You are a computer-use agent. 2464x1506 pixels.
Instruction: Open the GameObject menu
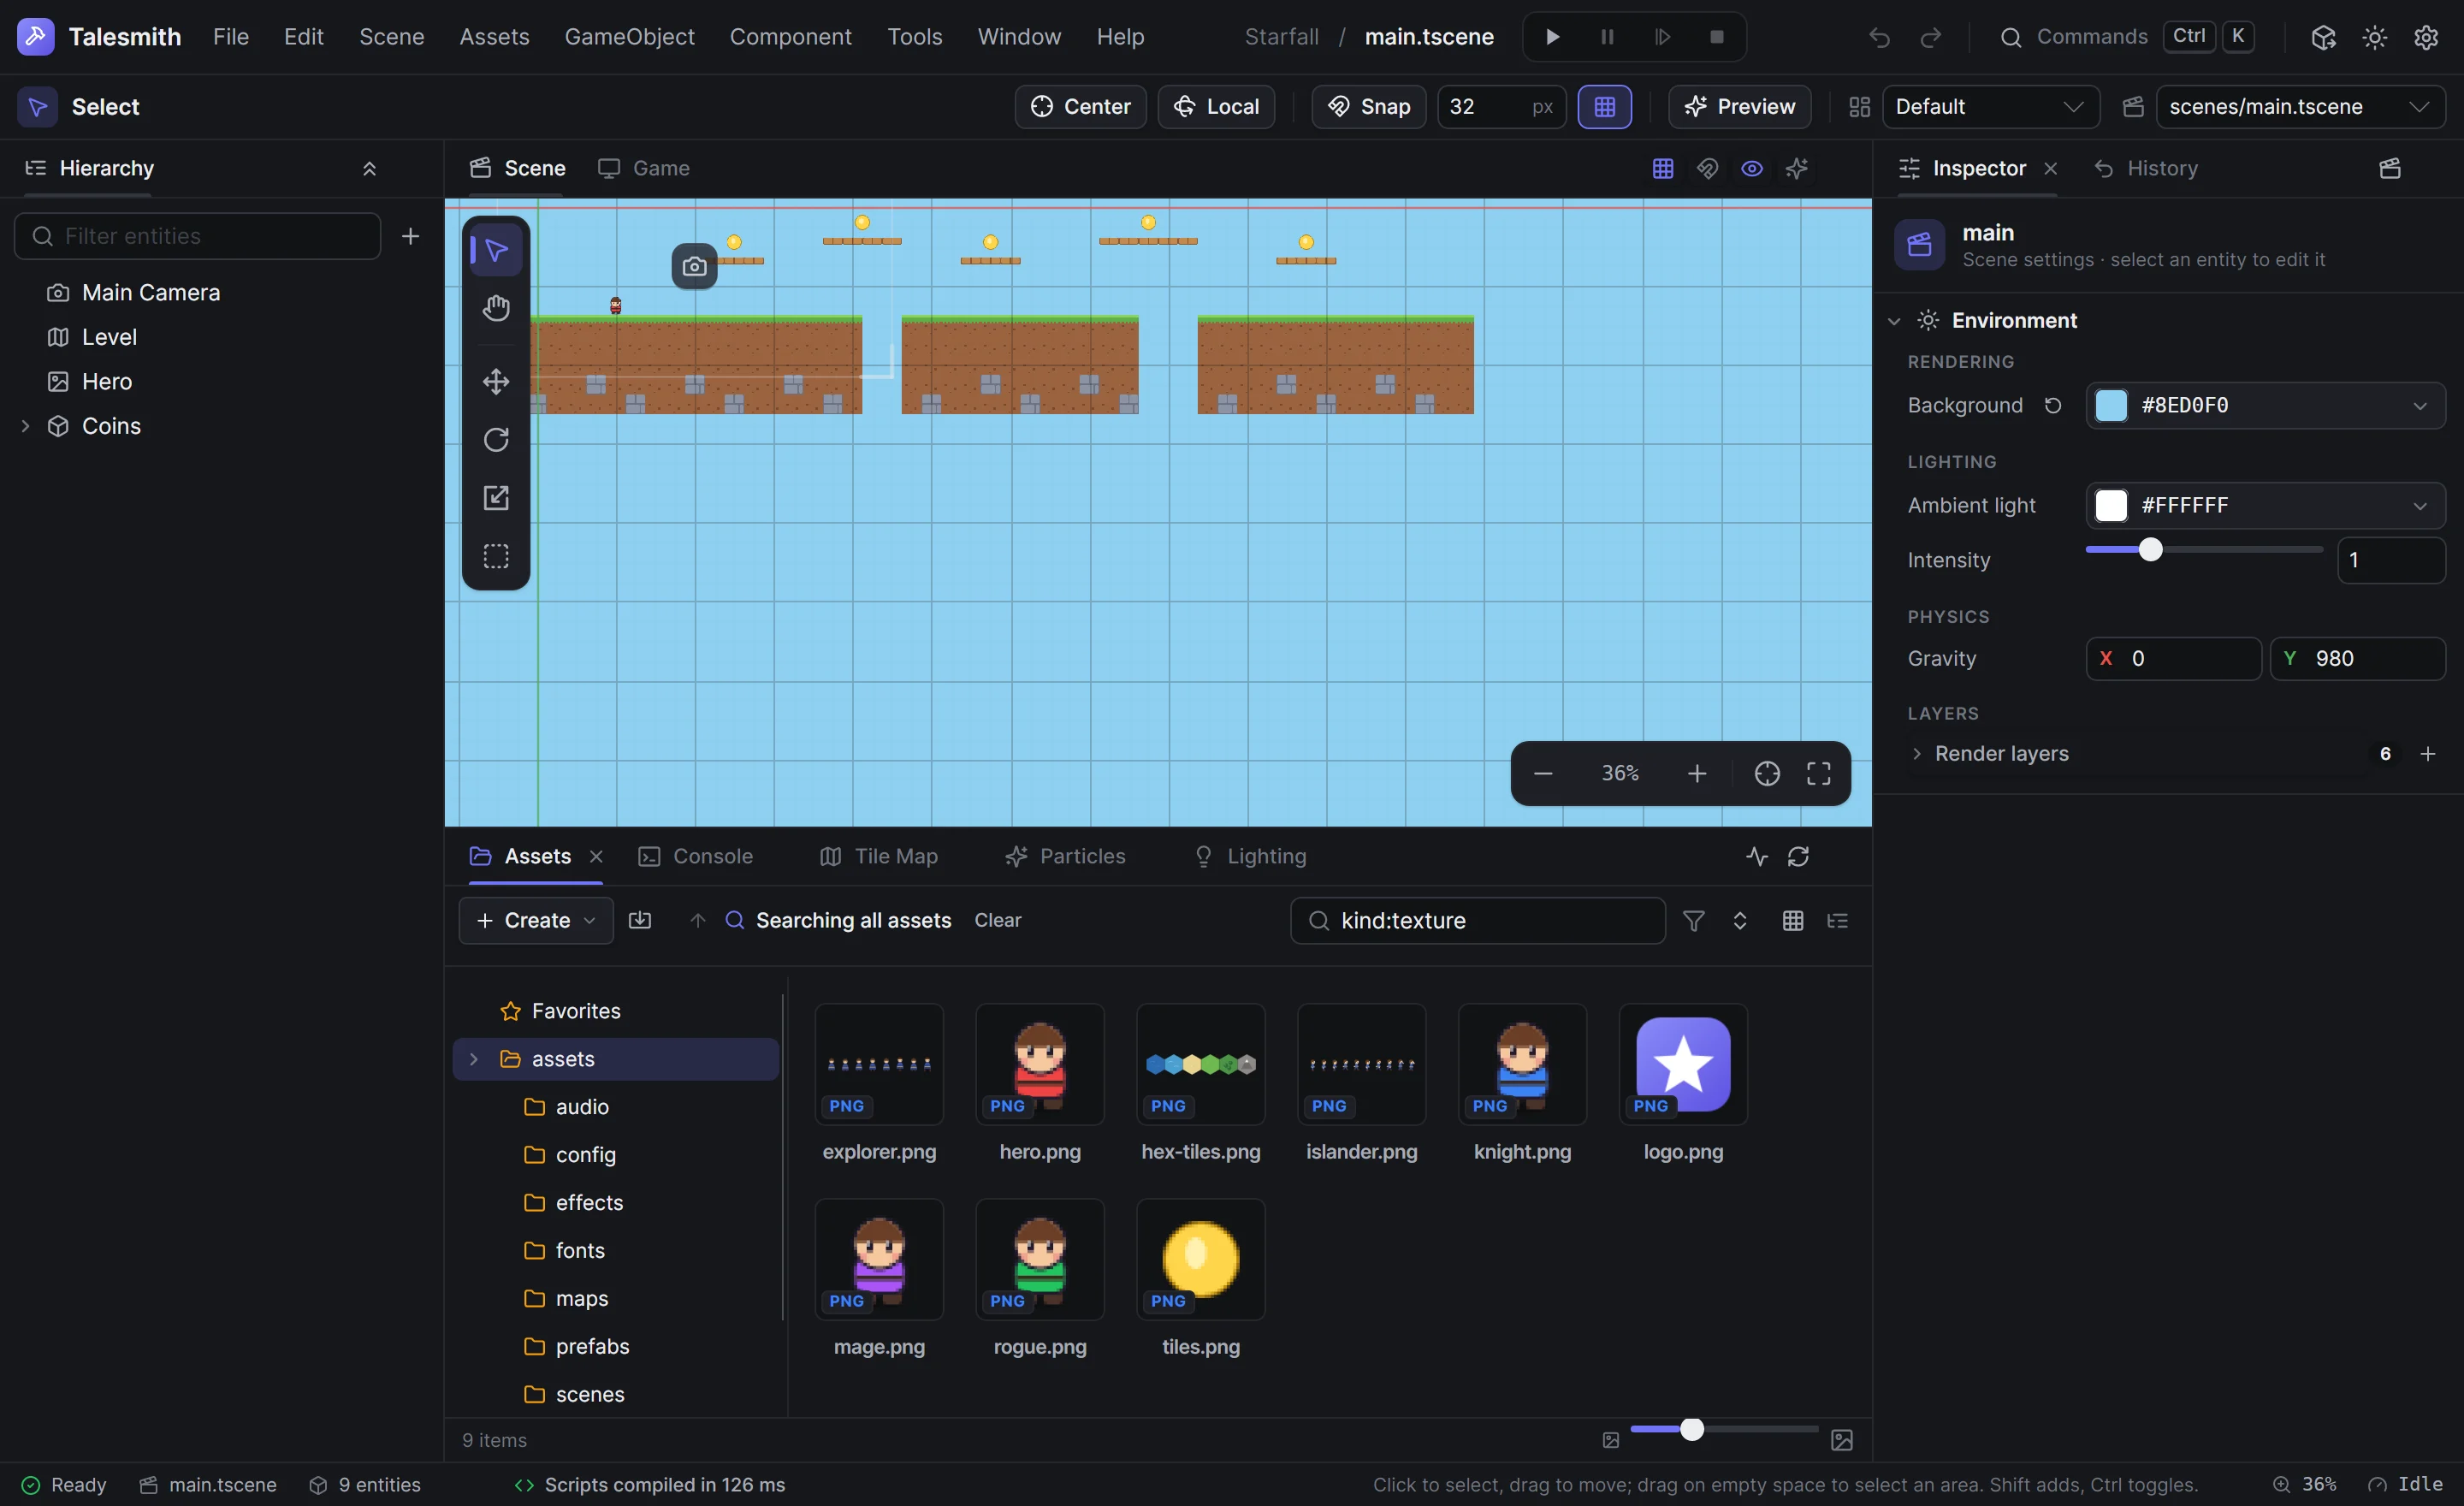629,37
